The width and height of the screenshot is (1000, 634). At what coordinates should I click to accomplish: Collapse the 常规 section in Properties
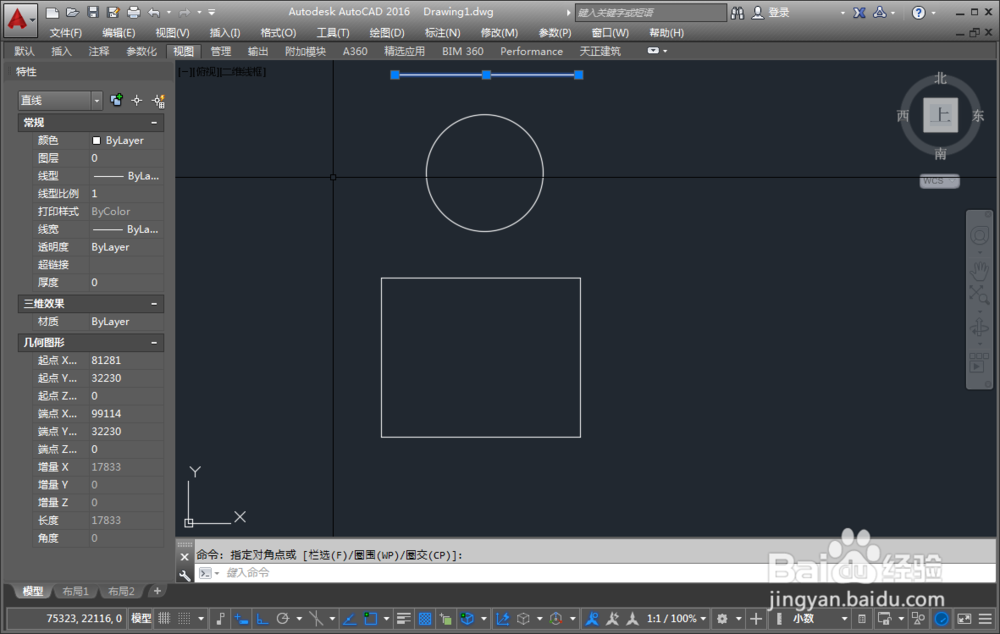(154, 122)
